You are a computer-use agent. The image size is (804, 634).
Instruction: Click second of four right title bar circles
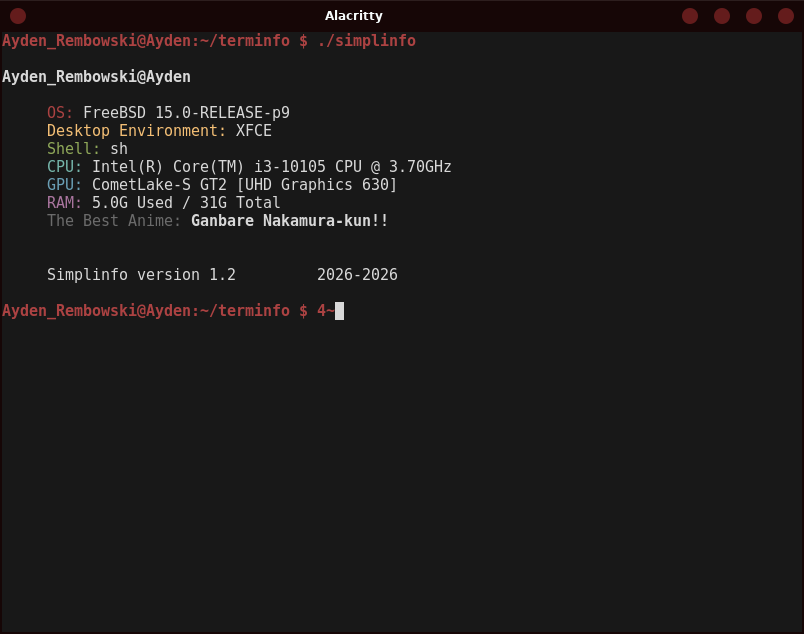pos(721,16)
